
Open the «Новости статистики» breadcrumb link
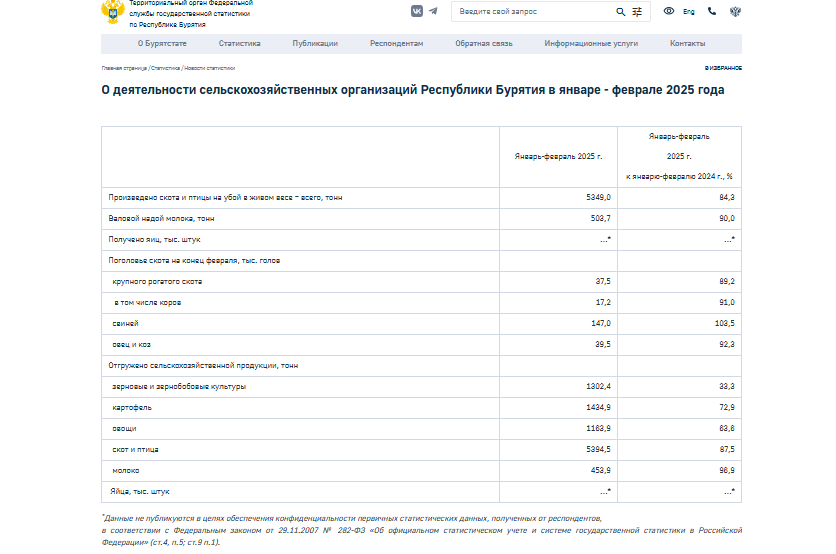[x=209, y=68]
